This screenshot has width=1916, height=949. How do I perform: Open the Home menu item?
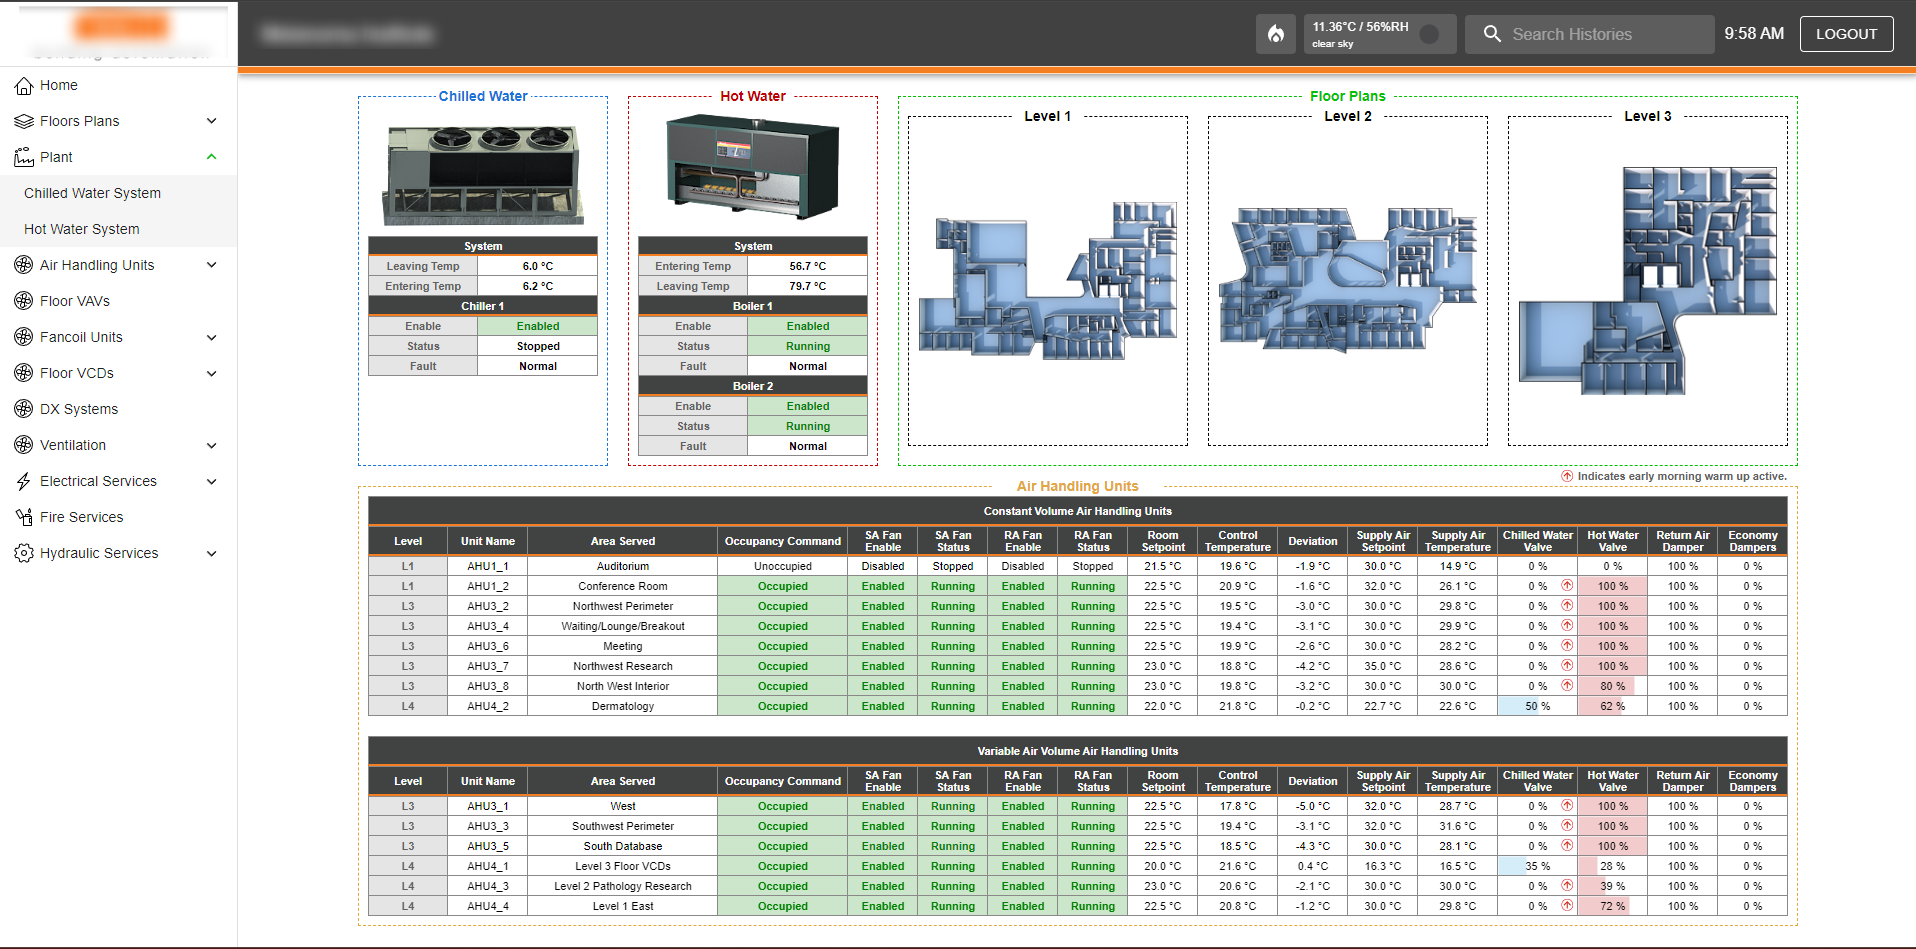[x=118, y=85]
